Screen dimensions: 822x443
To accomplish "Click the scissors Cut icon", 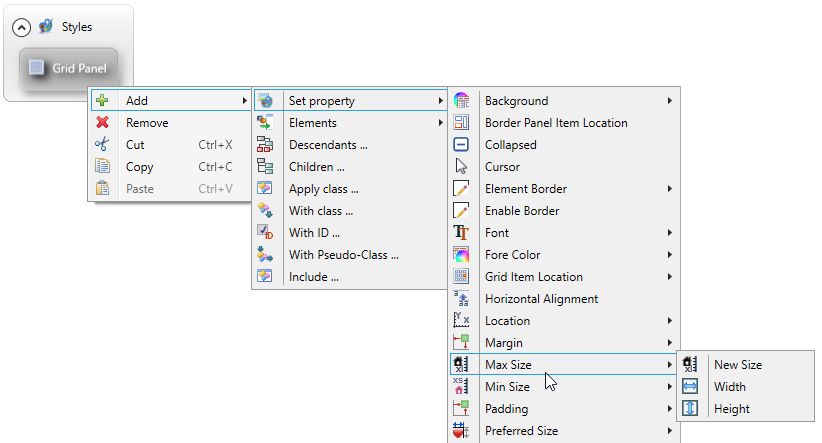I will click(x=102, y=145).
